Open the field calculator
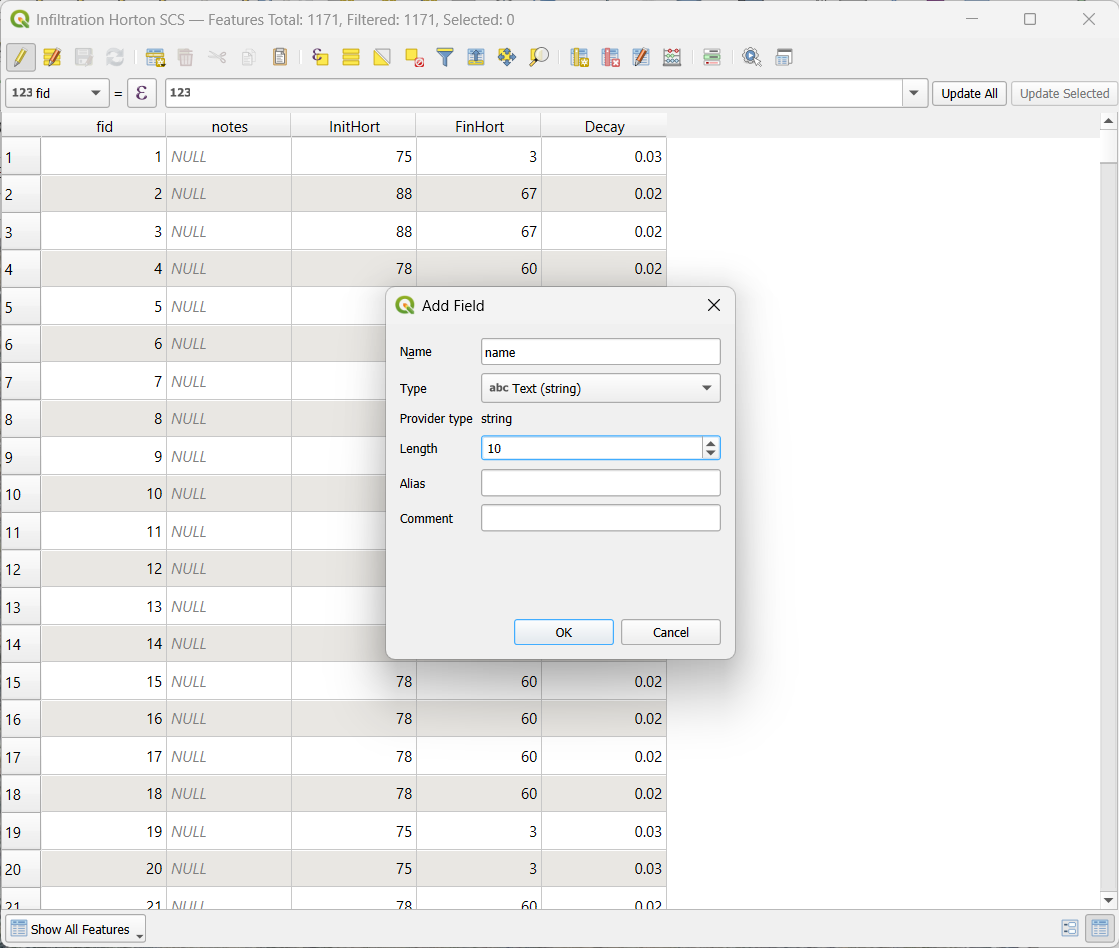Screen dimensions: 1119x948 [x=672, y=57]
